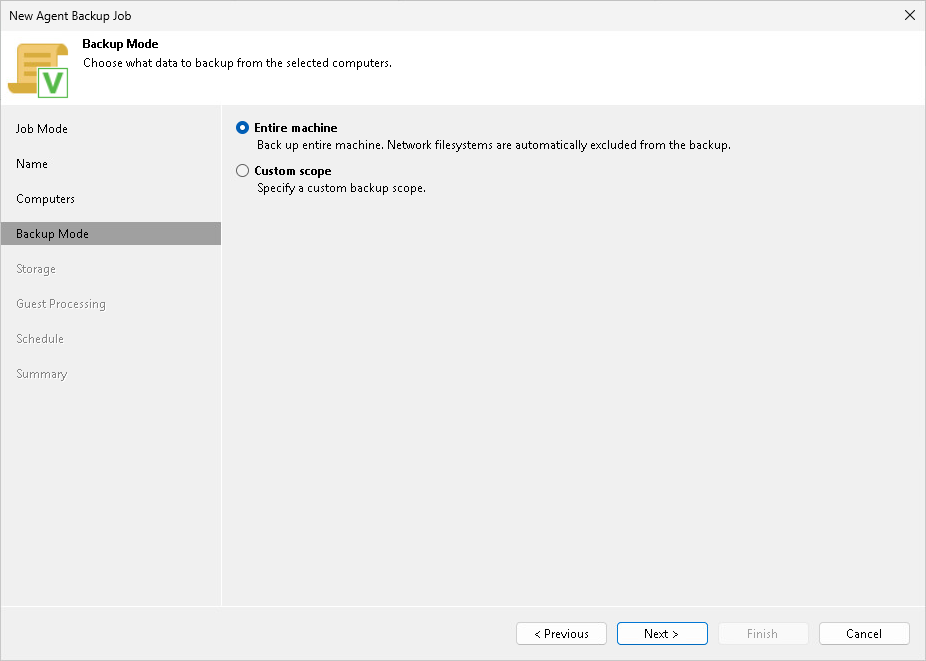Go to the Job Mode step
Image resolution: width=926 pixels, height=661 pixels.
42,129
